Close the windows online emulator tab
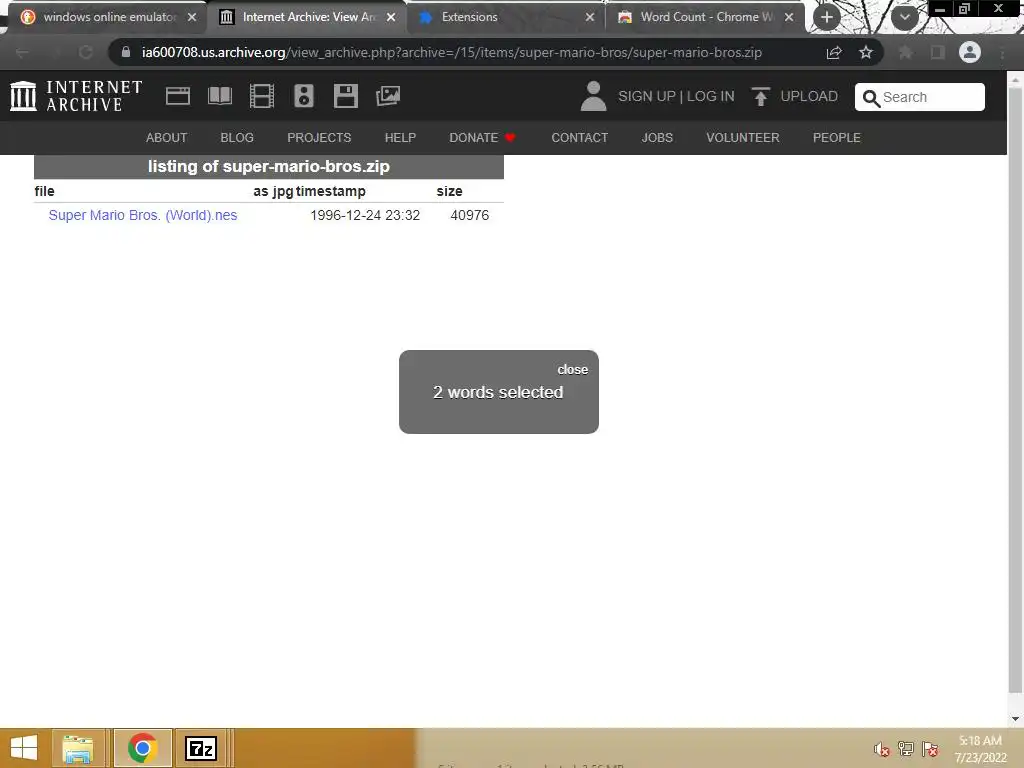1024x768 pixels. click(x=192, y=17)
